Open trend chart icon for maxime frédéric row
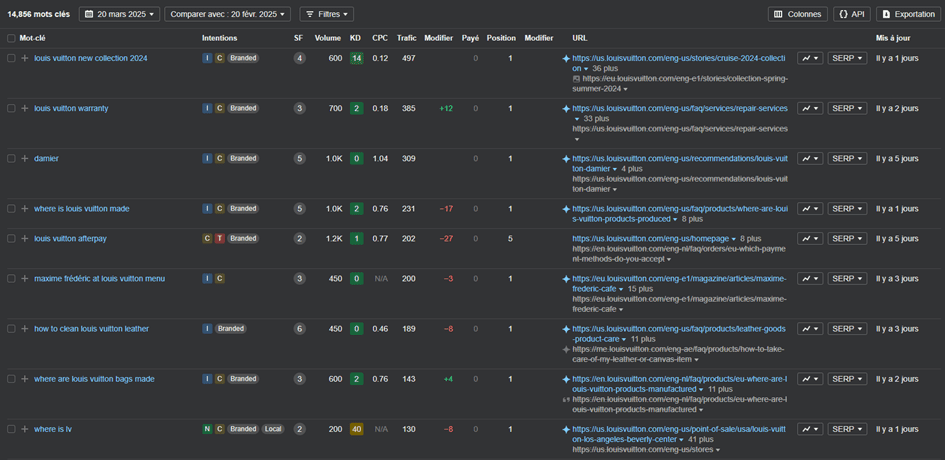 [x=810, y=279]
